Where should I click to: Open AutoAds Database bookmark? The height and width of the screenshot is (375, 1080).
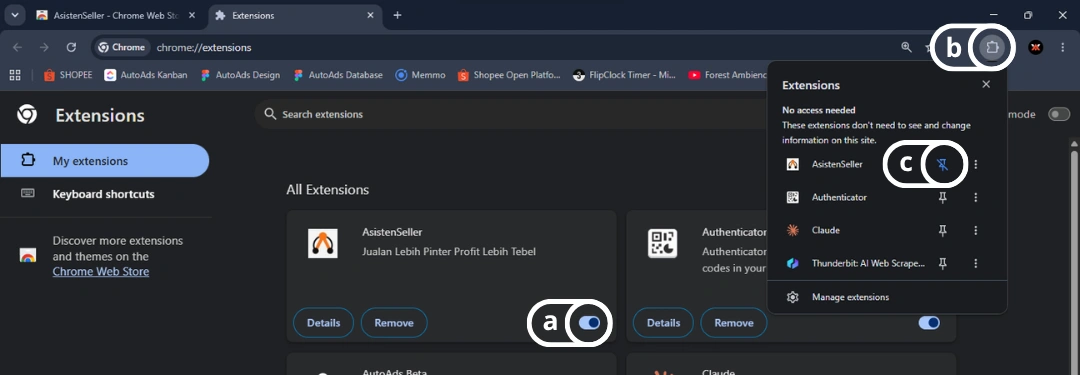(338, 75)
